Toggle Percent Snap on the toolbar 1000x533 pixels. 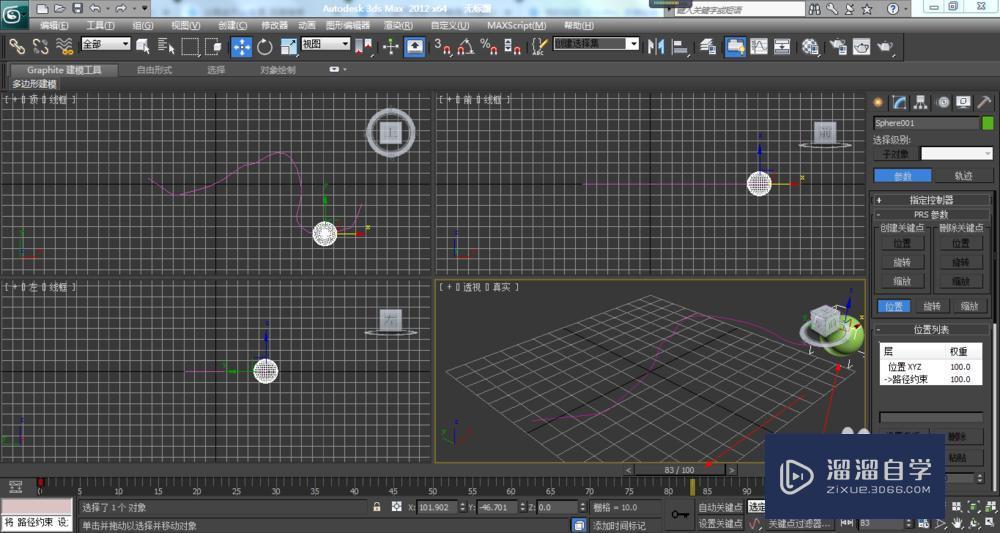[489, 47]
